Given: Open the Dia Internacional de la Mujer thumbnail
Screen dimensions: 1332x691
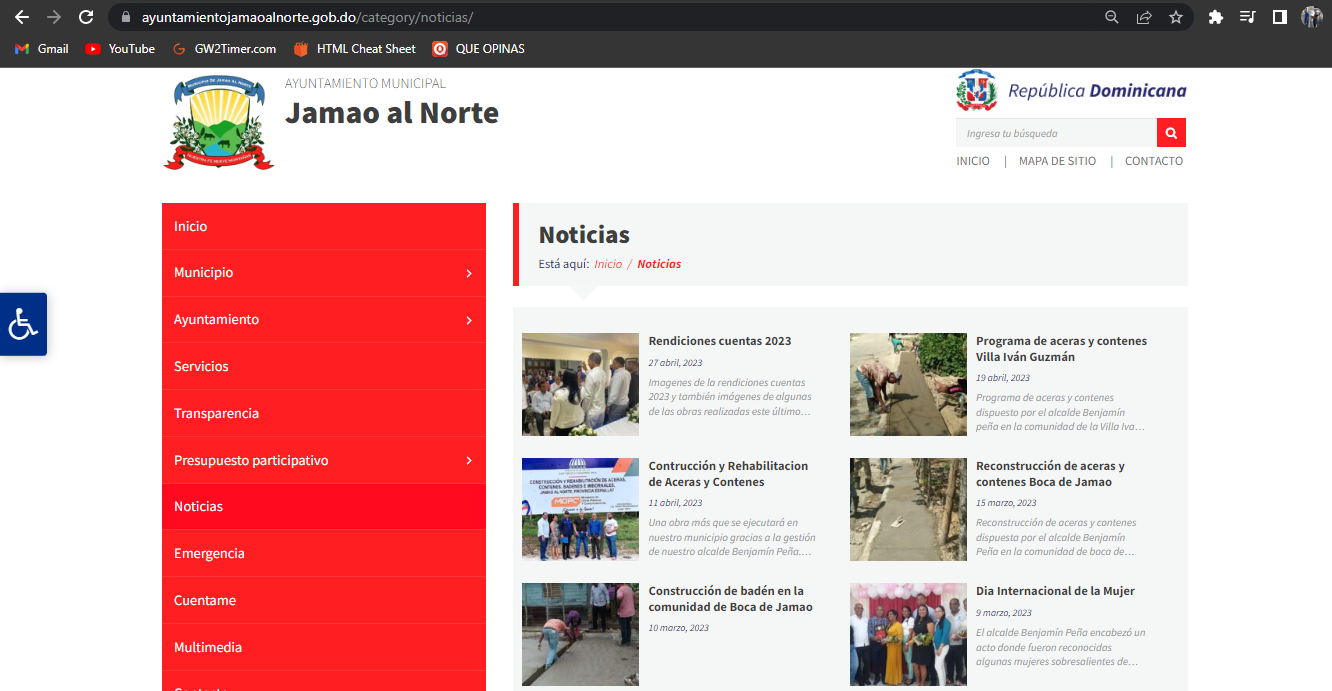Looking at the screenshot, I should pos(908,634).
